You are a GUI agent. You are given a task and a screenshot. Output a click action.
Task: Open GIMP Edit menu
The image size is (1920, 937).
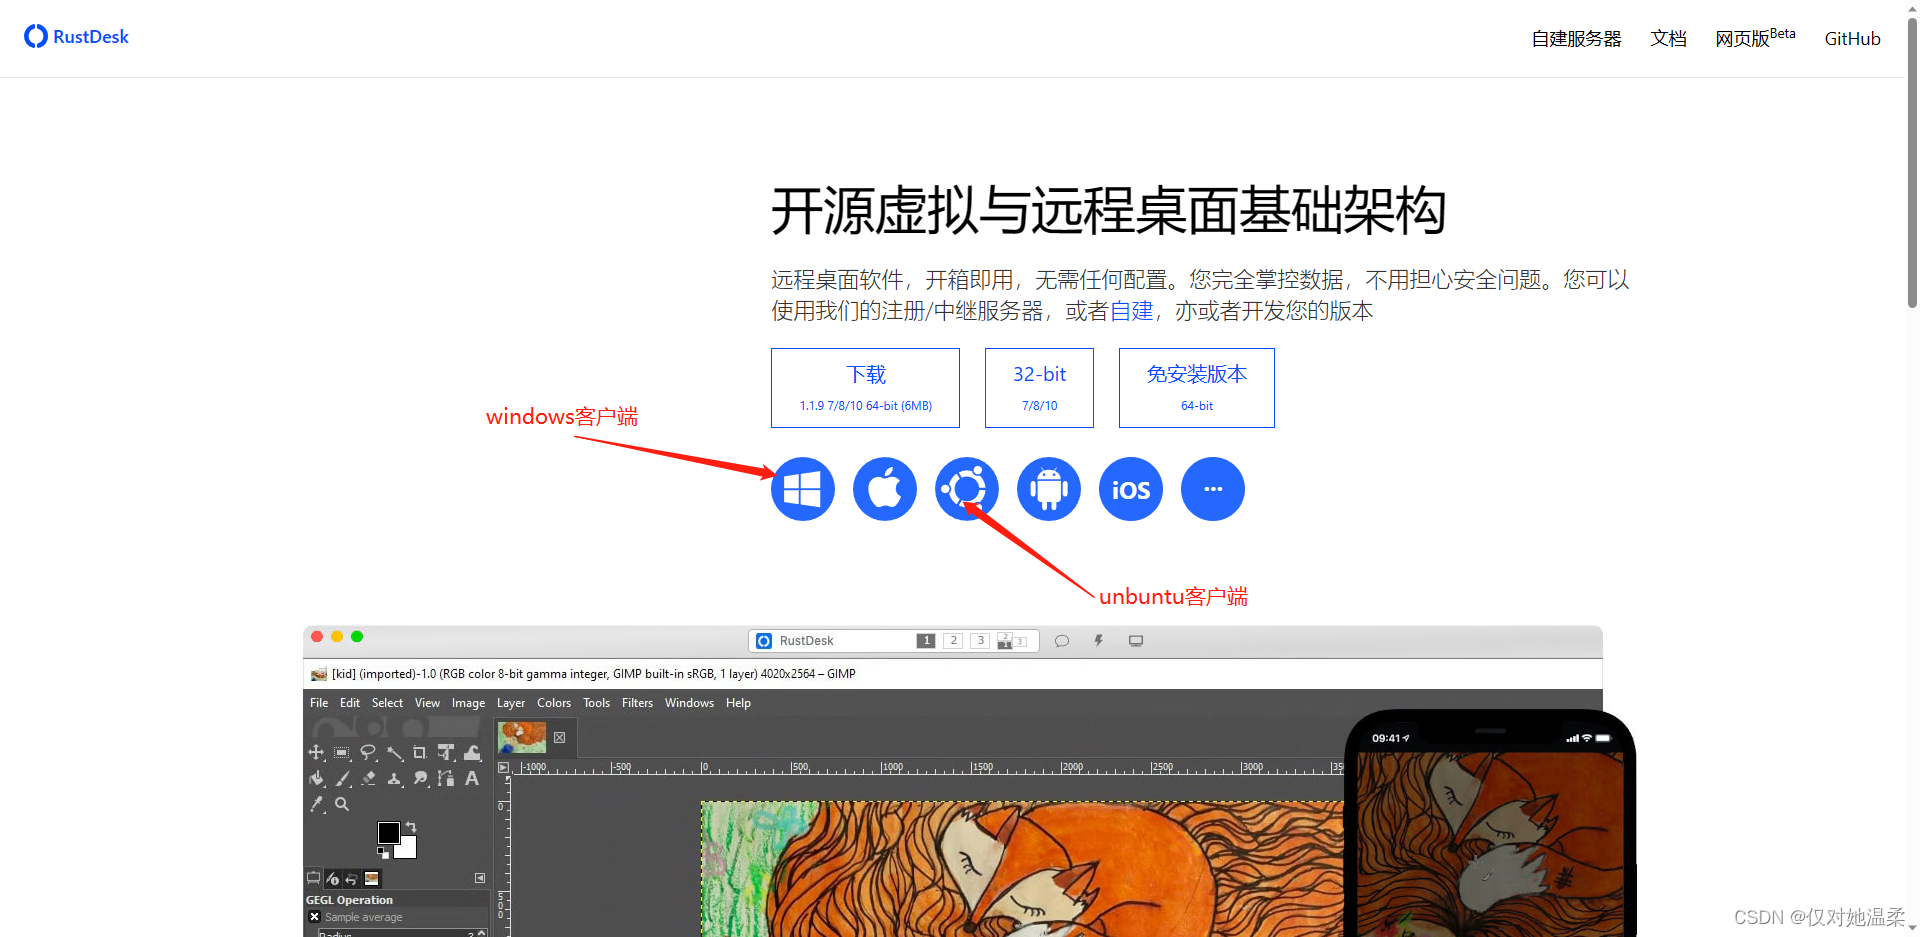click(350, 703)
